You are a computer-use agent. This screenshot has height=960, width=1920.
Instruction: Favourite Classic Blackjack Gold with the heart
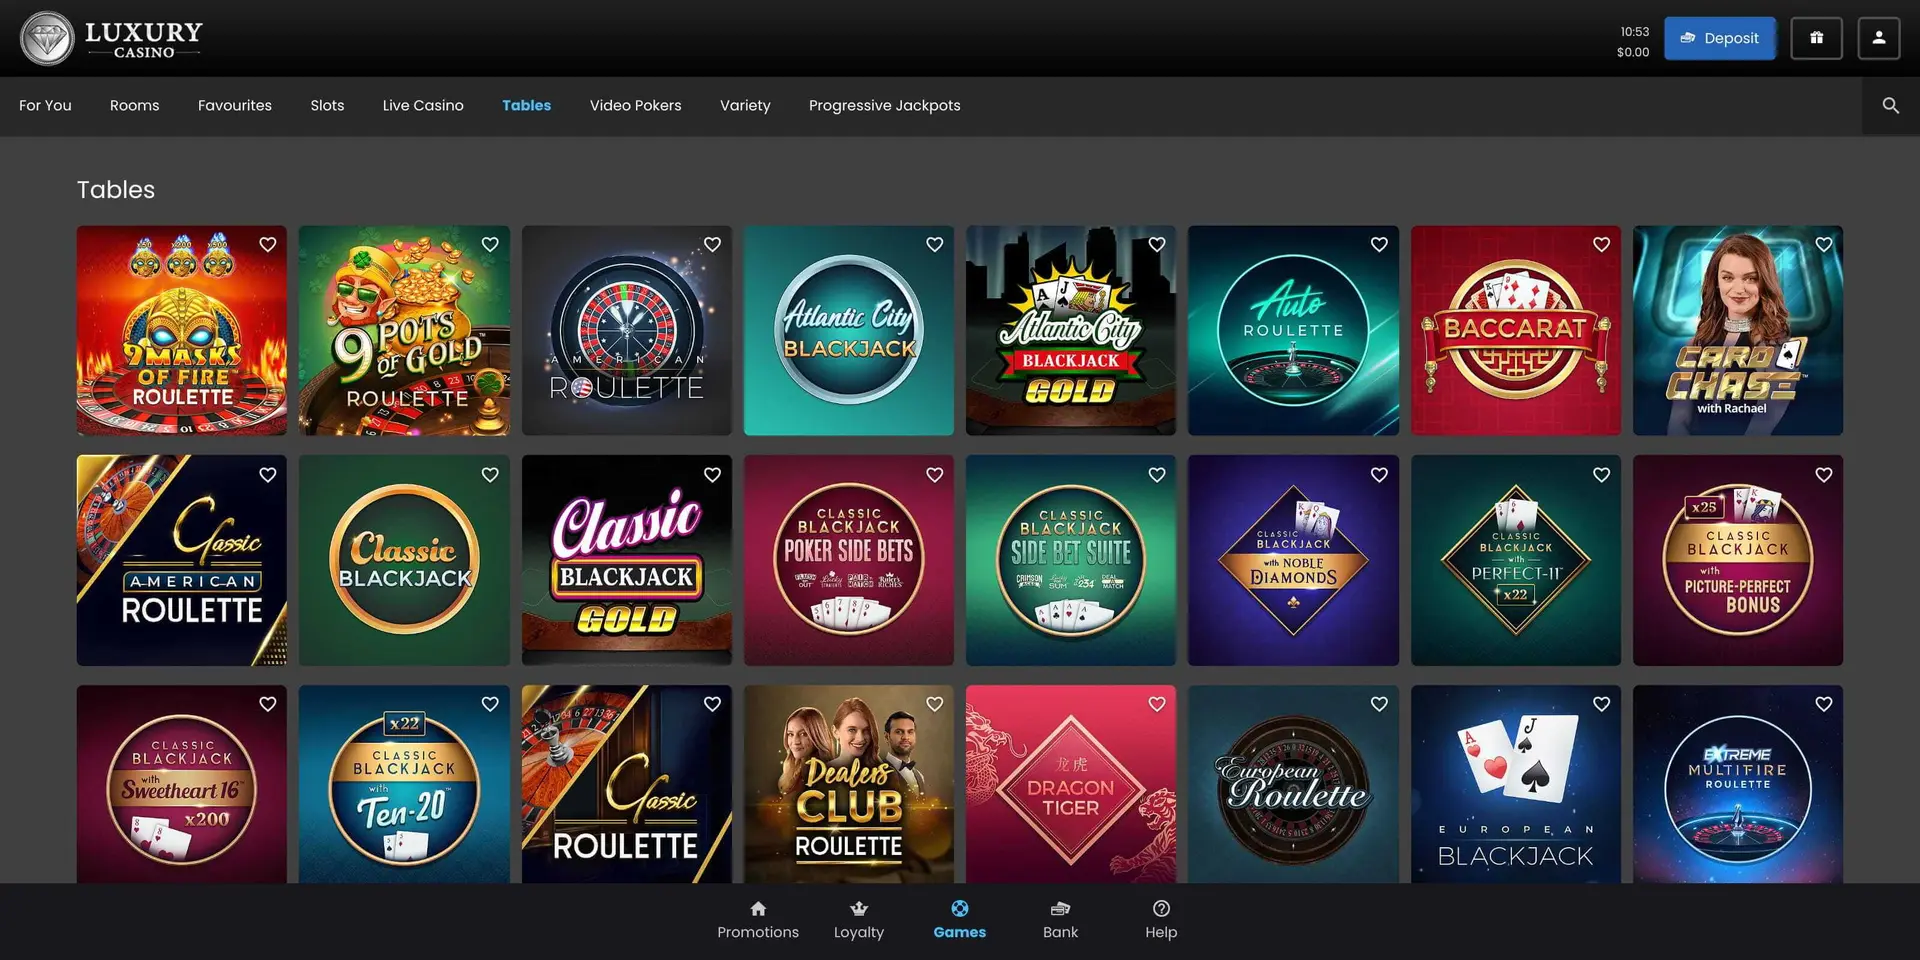712,474
